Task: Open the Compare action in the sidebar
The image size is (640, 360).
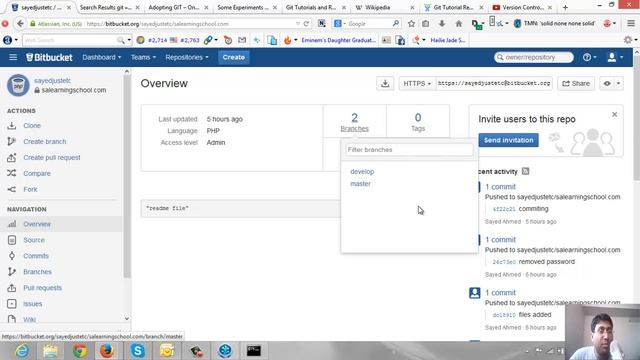Action: coord(37,173)
